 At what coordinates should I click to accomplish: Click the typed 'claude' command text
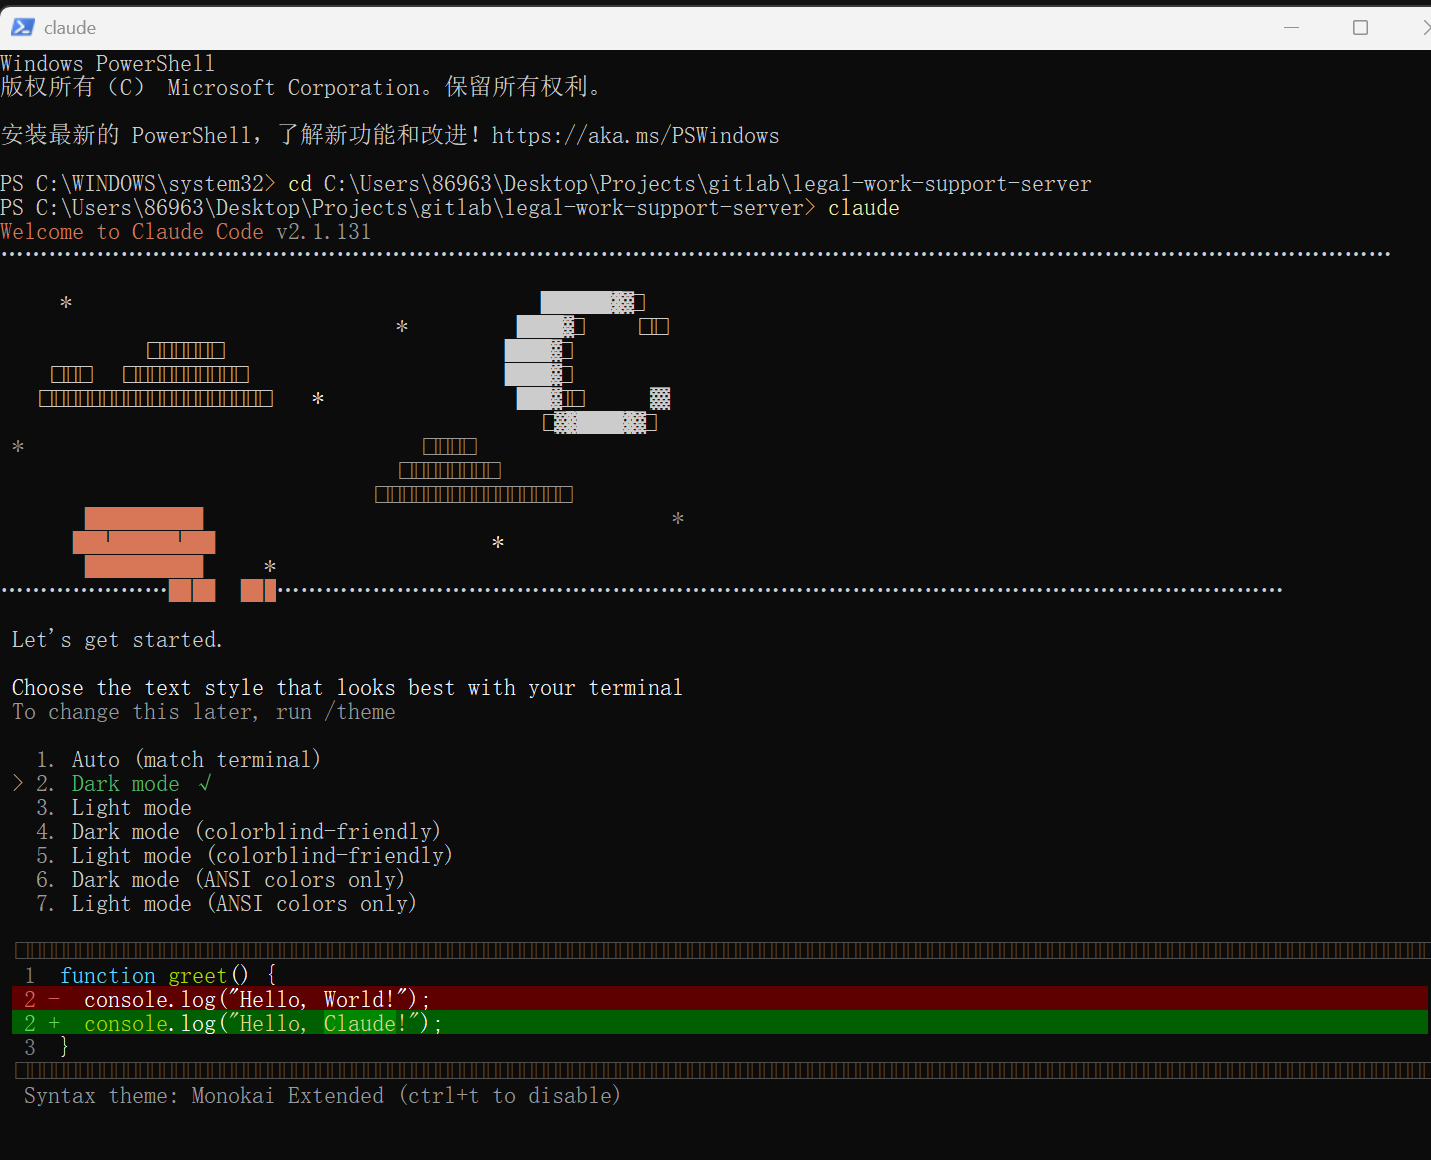(x=864, y=208)
